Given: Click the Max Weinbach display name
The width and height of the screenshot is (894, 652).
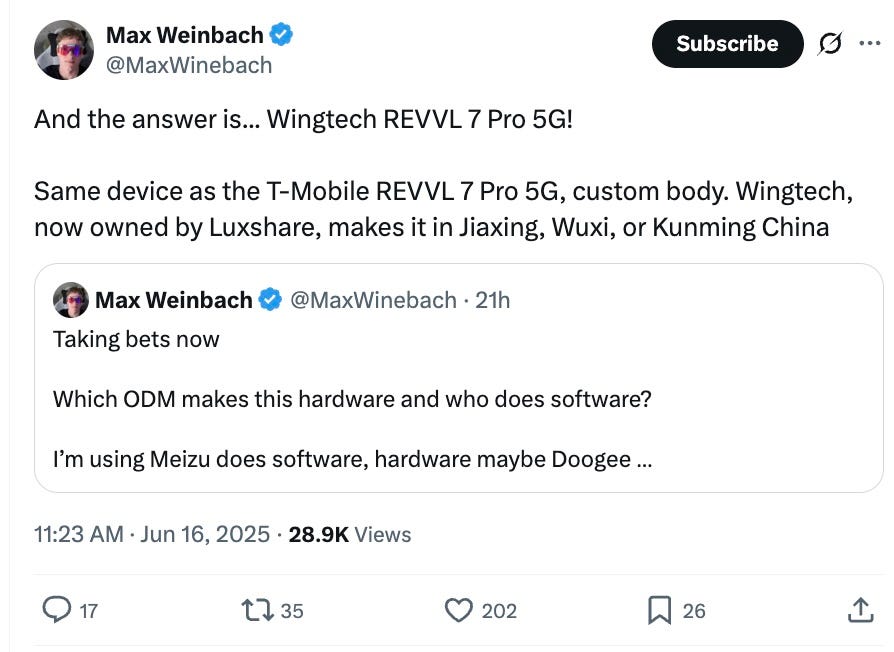Looking at the screenshot, I should coord(185,33).
